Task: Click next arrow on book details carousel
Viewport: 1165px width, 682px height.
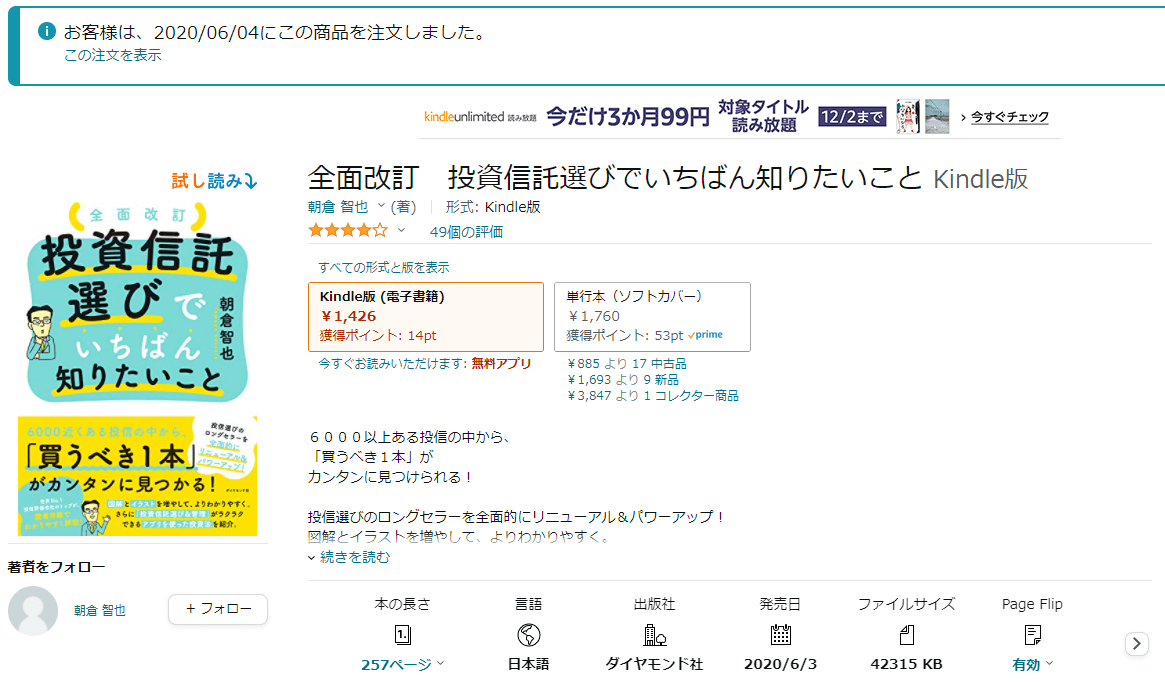Action: [x=1136, y=643]
